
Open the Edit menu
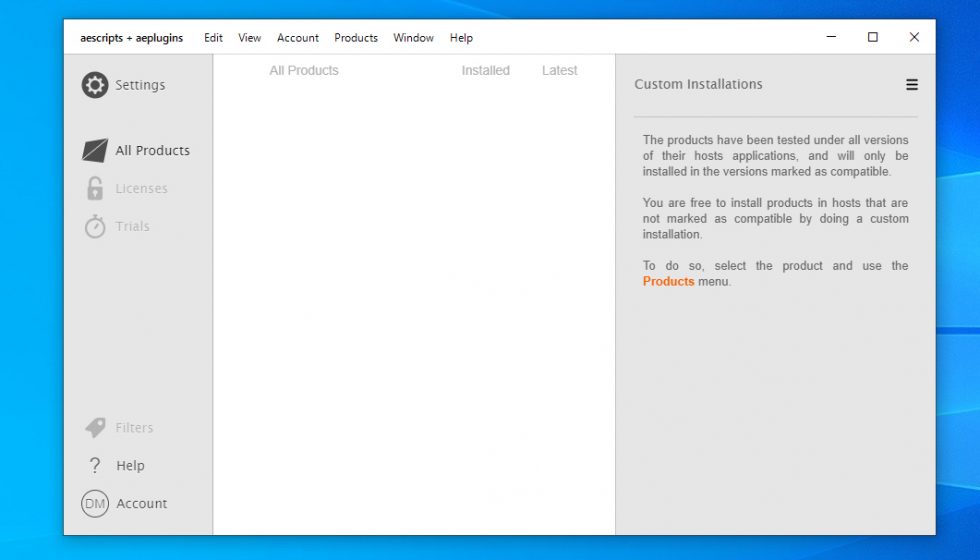(213, 38)
